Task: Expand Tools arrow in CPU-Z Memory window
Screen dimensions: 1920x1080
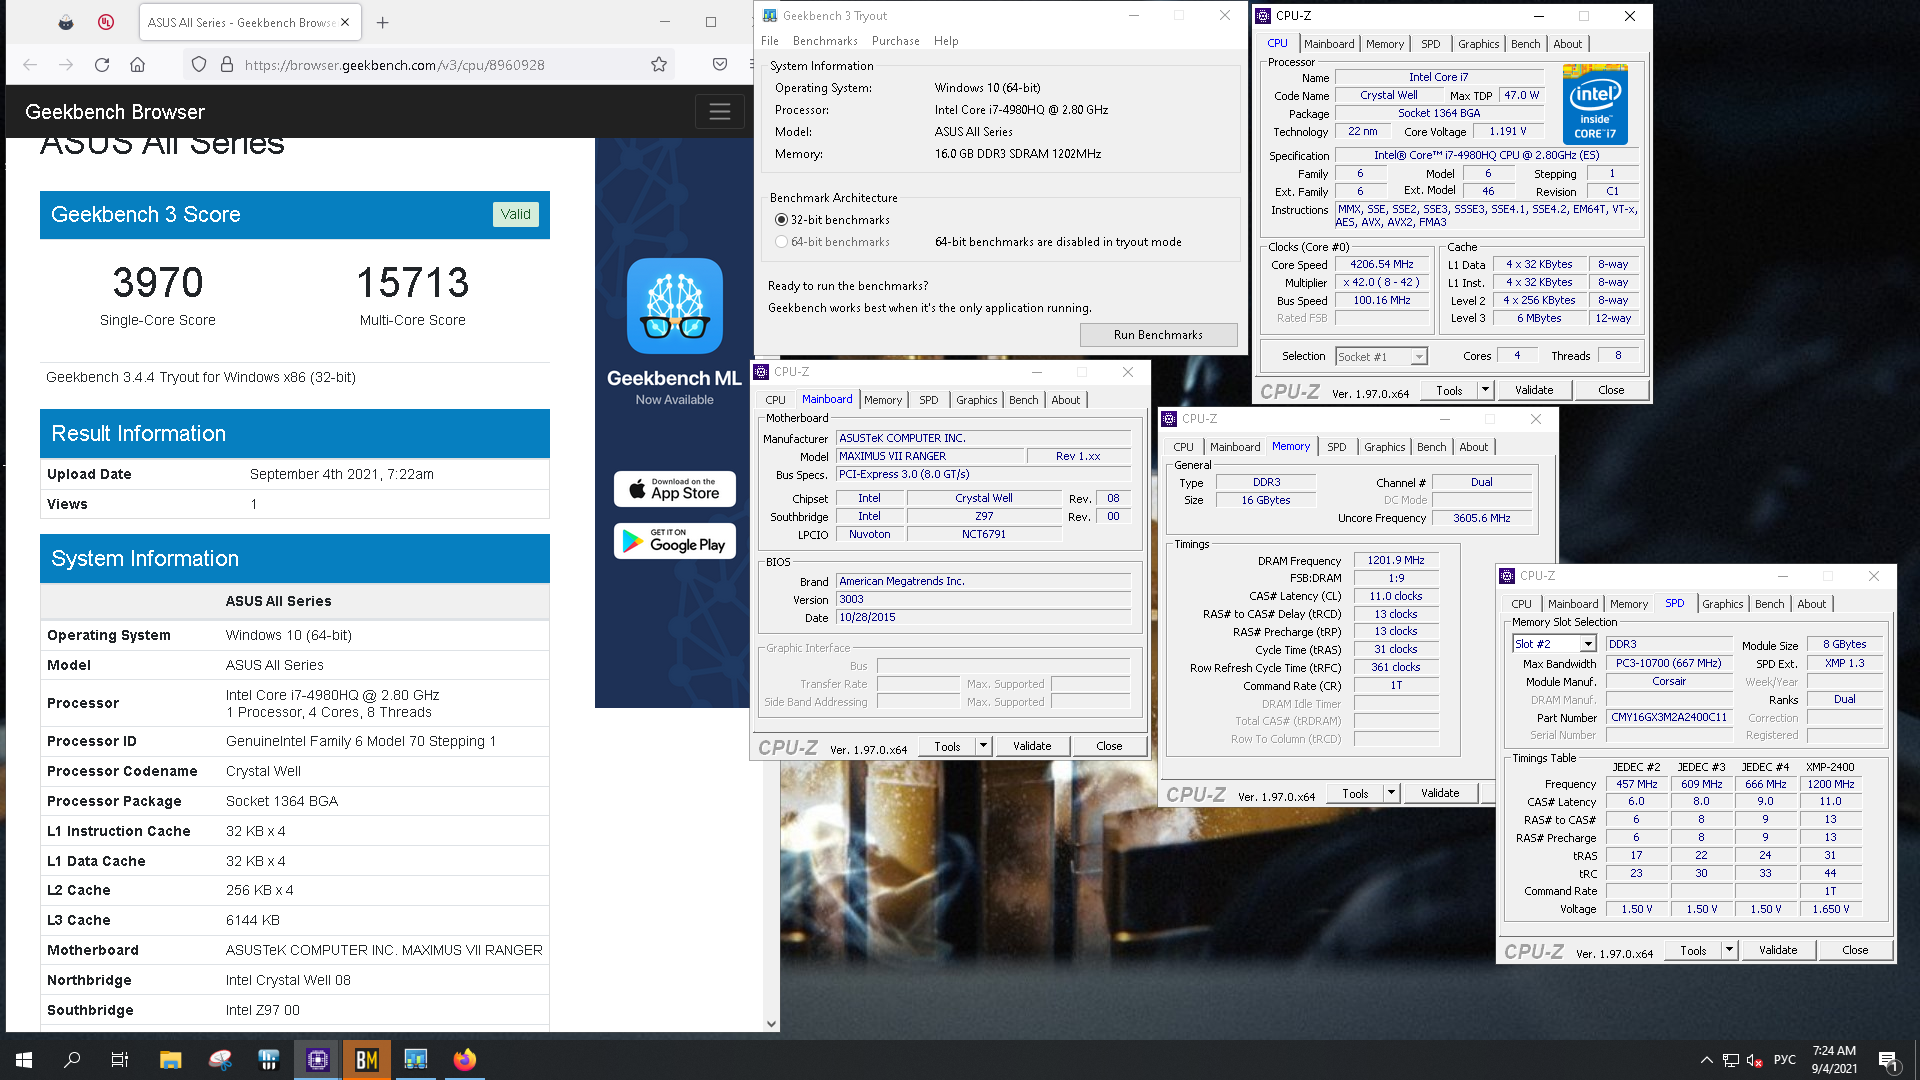Action: coord(1391,793)
